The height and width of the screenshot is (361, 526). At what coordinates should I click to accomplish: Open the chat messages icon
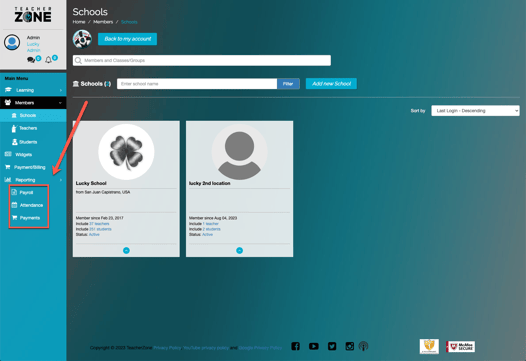tap(31, 60)
